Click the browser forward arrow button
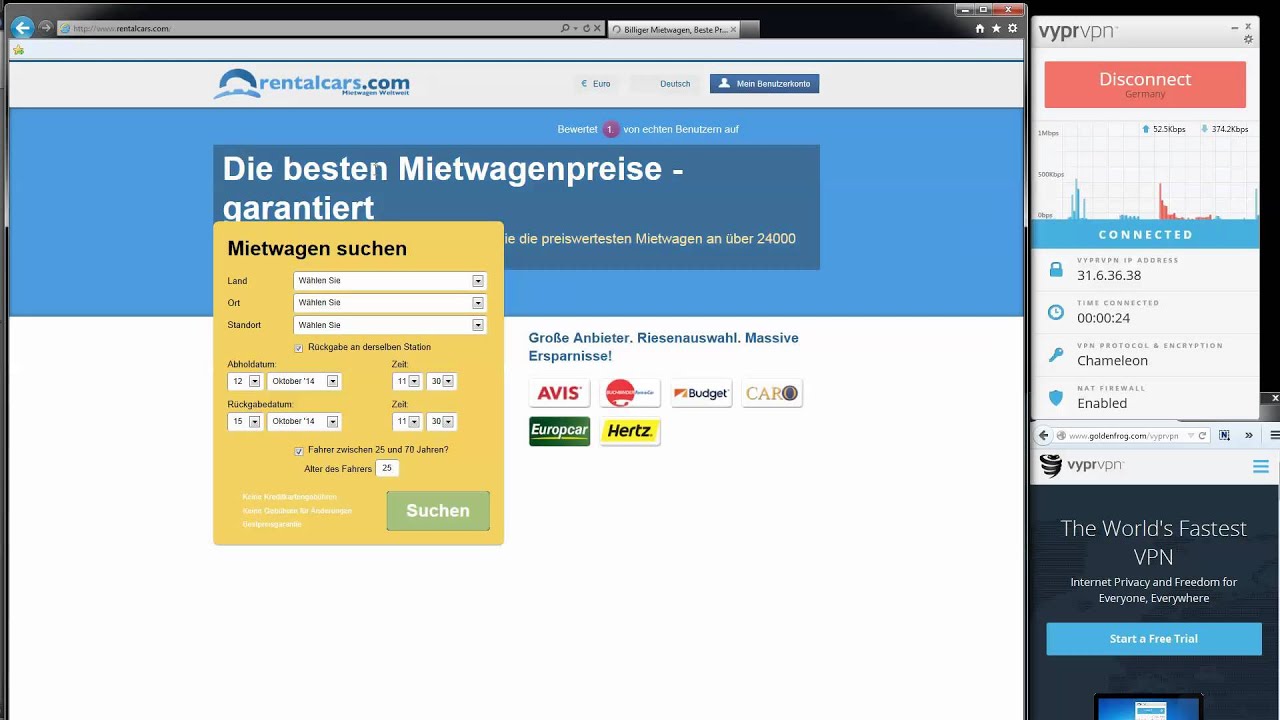This screenshot has width=1280, height=720. tap(45, 28)
